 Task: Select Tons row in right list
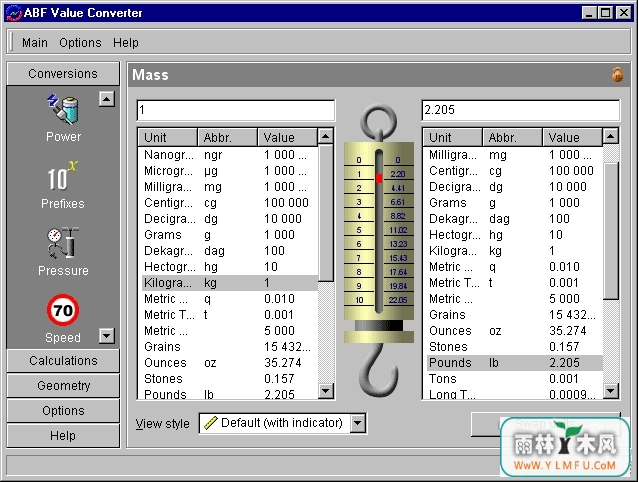[x=513, y=379]
